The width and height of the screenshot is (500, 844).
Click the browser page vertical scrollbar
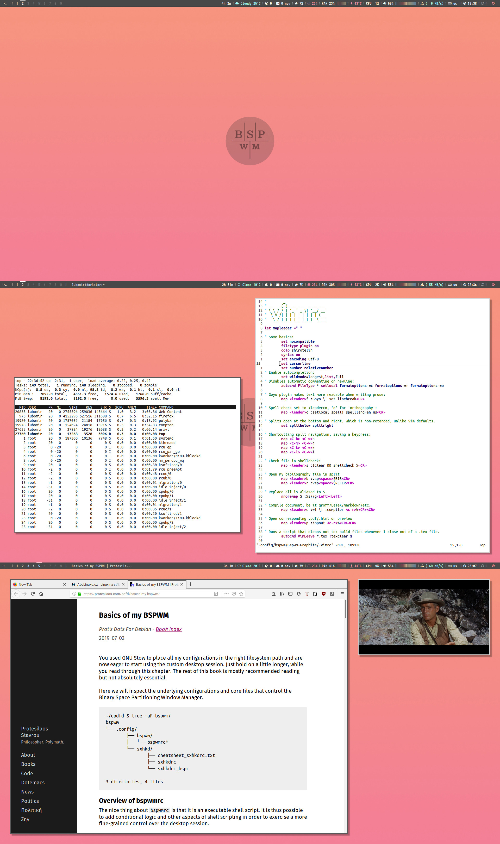click(x=345, y=716)
